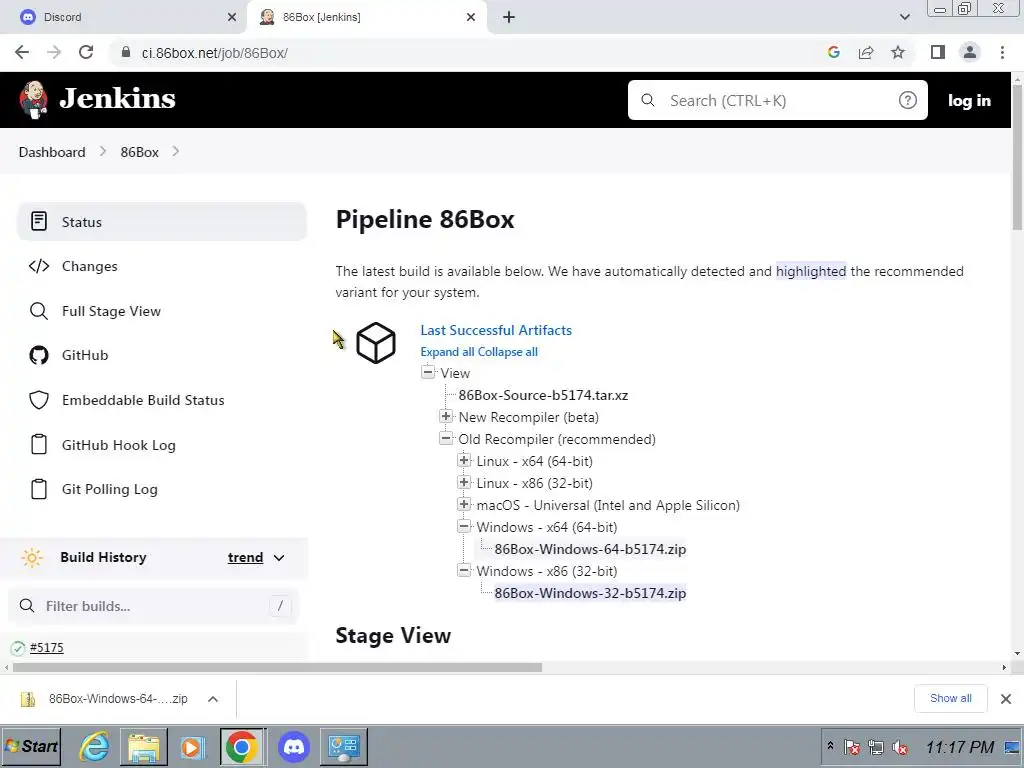Collapse the Old Recompiler (recommended) node
The height and width of the screenshot is (768, 1024).
[x=446, y=438]
